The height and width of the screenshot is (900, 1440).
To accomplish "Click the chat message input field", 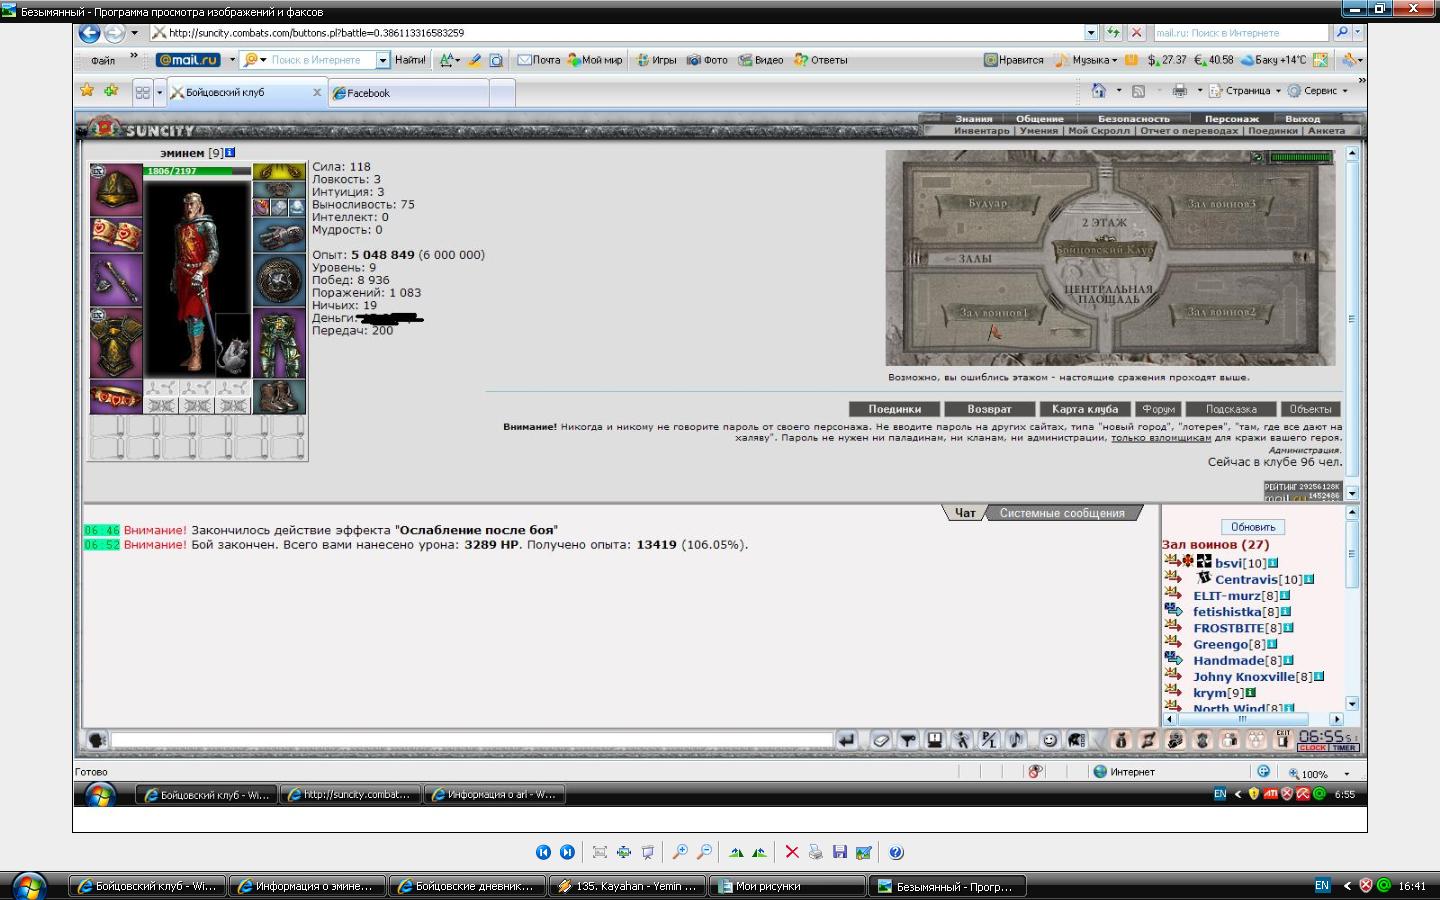I will point(472,740).
